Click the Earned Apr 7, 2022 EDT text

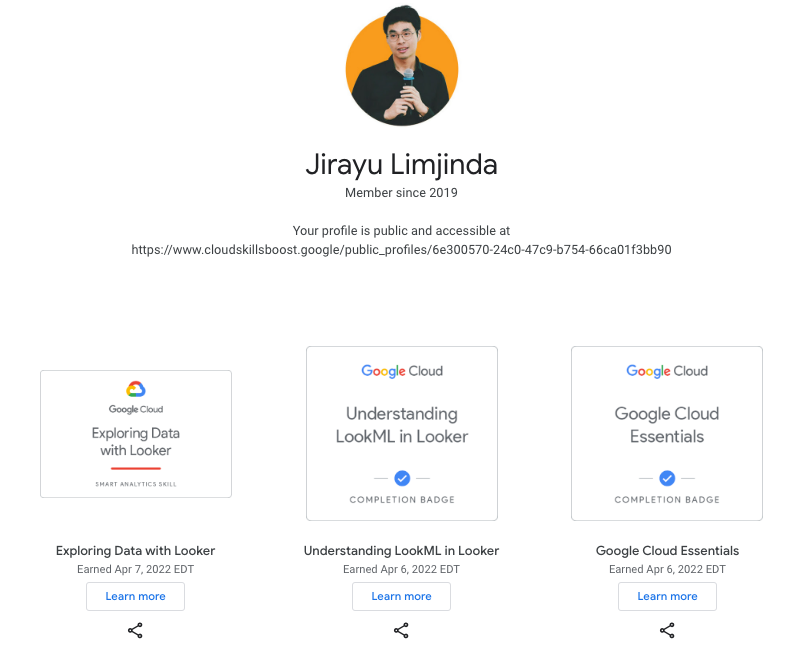[136, 569]
